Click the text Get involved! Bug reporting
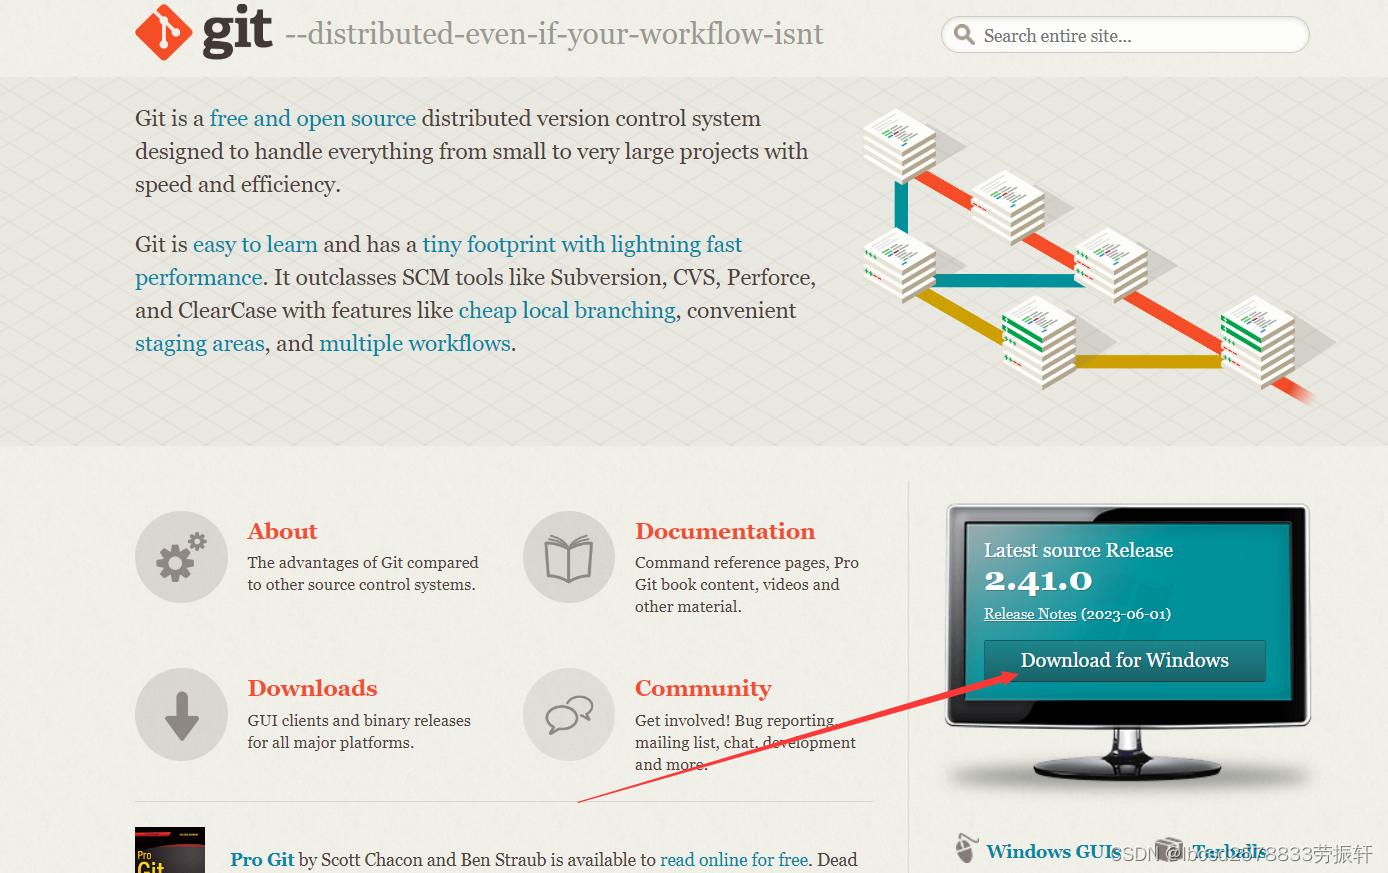 [x=735, y=720]
